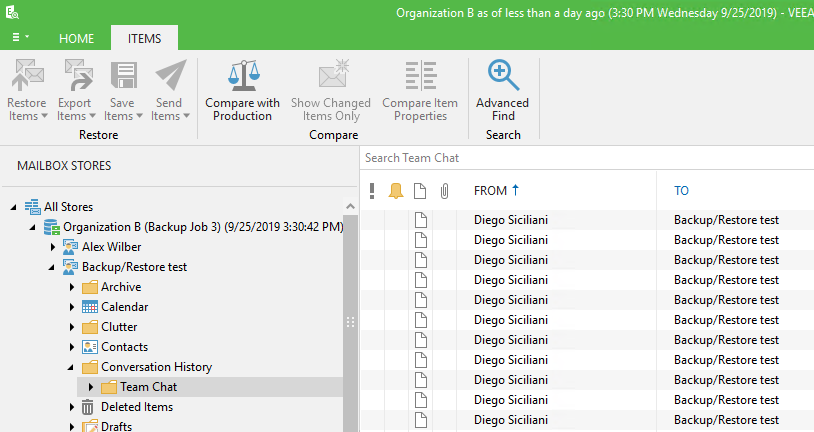The image size is (814, 432).
Task: Select the first Diego Siciliani message row
Action: pyautogui.click(x=587, y=220)
